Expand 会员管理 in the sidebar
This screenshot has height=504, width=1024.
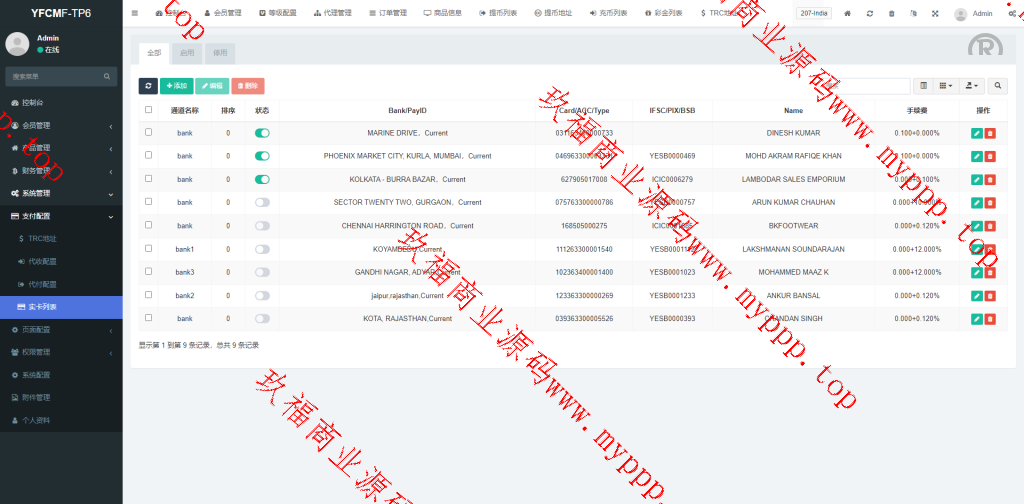coord(60,125)
